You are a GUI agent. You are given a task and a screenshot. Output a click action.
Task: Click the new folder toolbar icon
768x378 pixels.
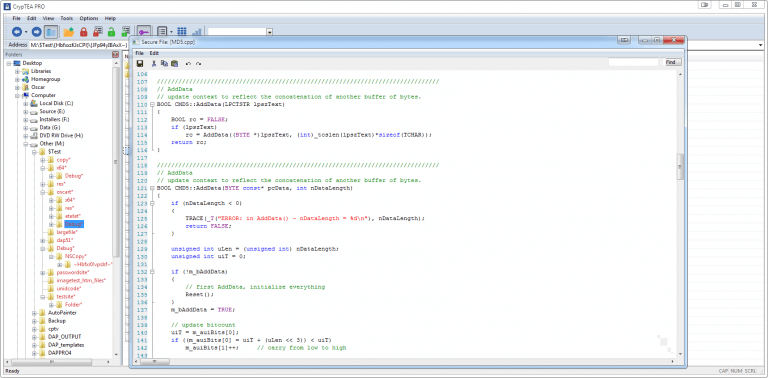point(69,32)
